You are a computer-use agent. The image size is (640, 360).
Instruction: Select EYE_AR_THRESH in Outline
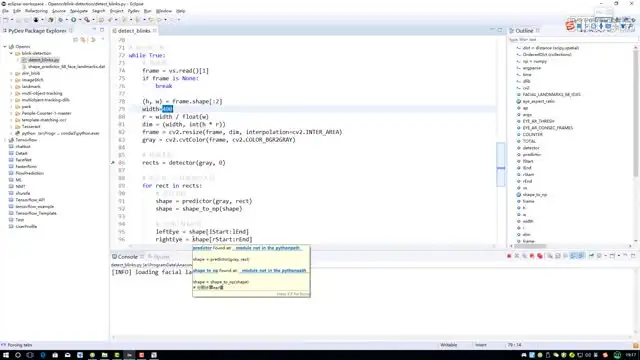click(x=538, y=121)
